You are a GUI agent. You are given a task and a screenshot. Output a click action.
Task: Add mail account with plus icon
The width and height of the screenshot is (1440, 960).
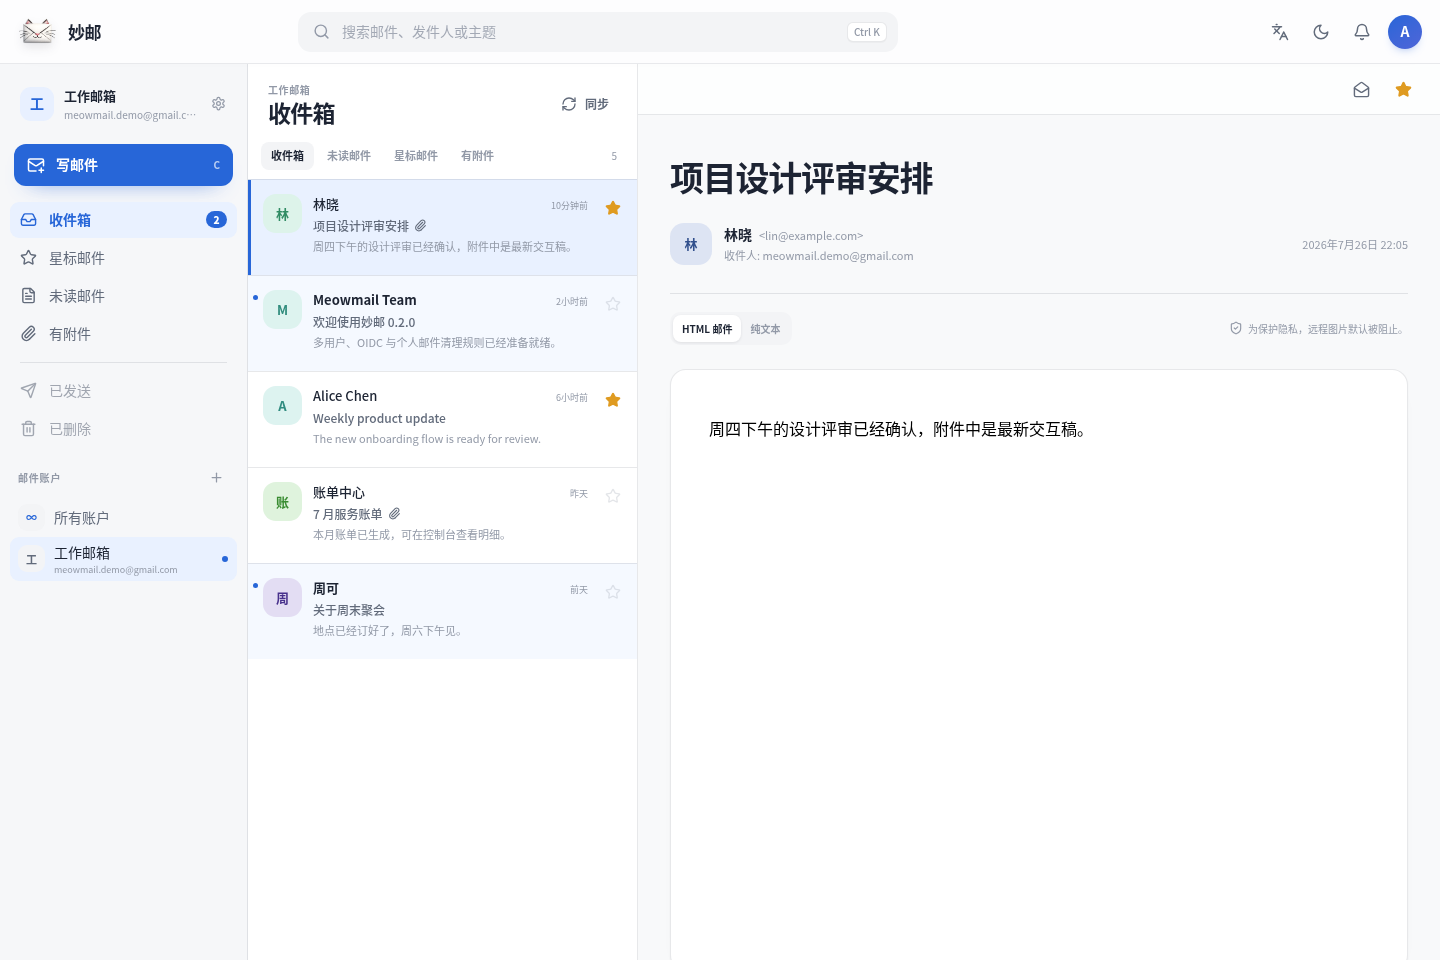[216, 478]
